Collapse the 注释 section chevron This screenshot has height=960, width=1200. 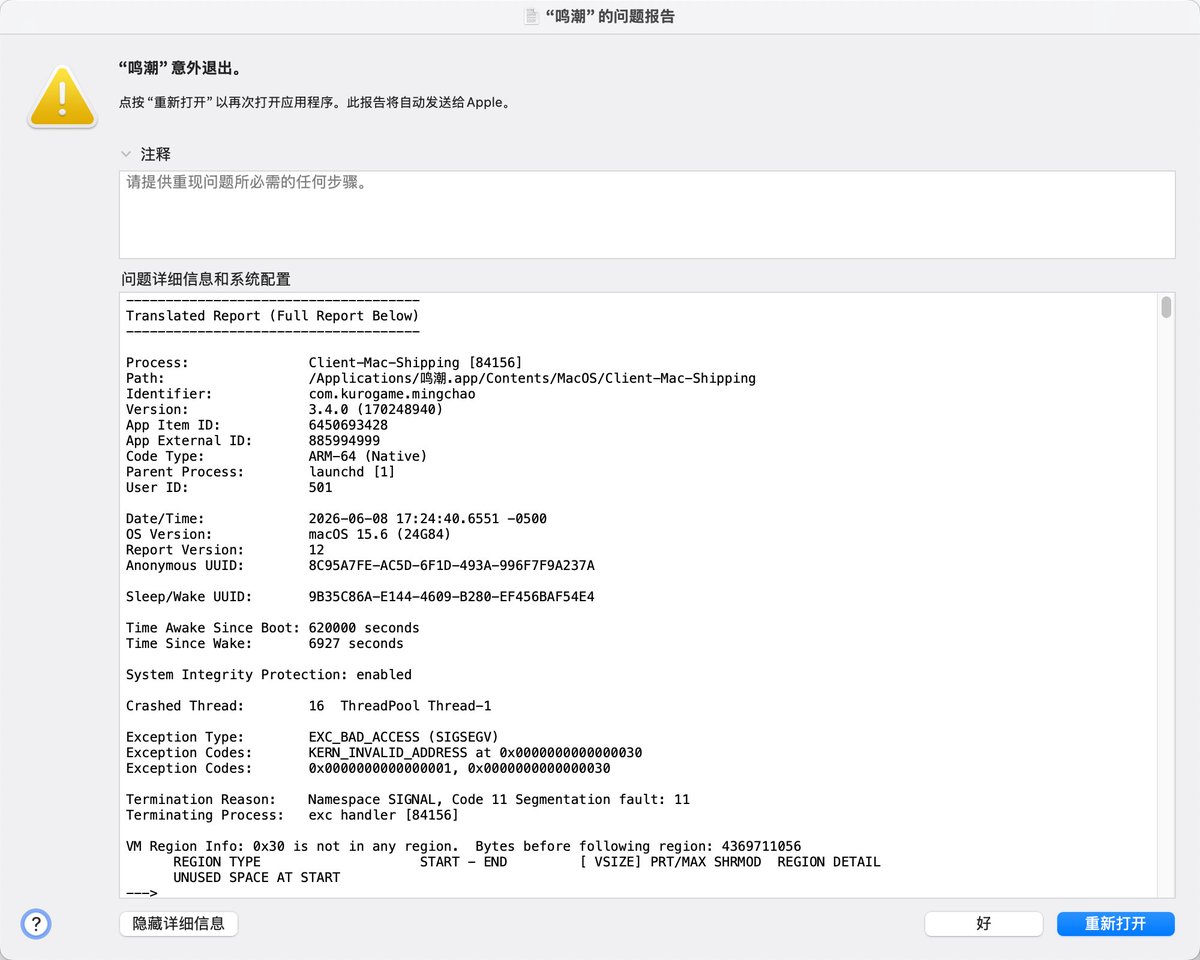(126, 154)
